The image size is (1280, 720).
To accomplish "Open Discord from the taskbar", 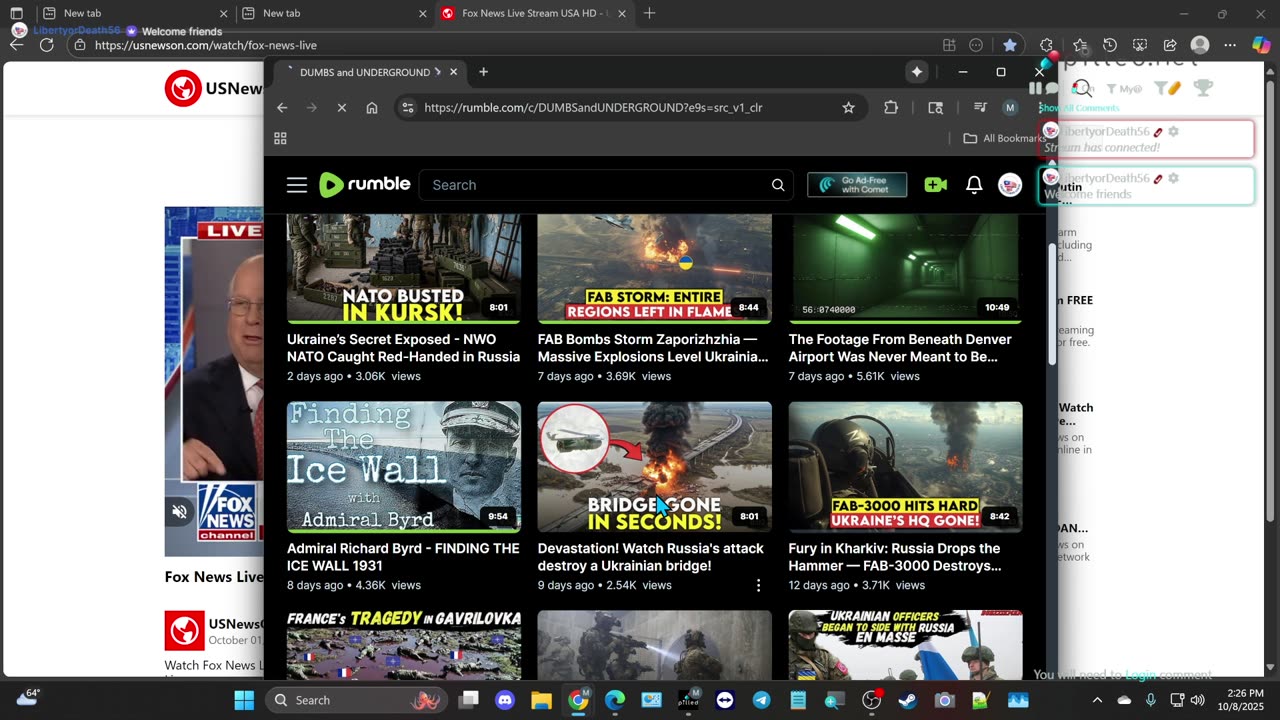I will click(x=505, y=700).
